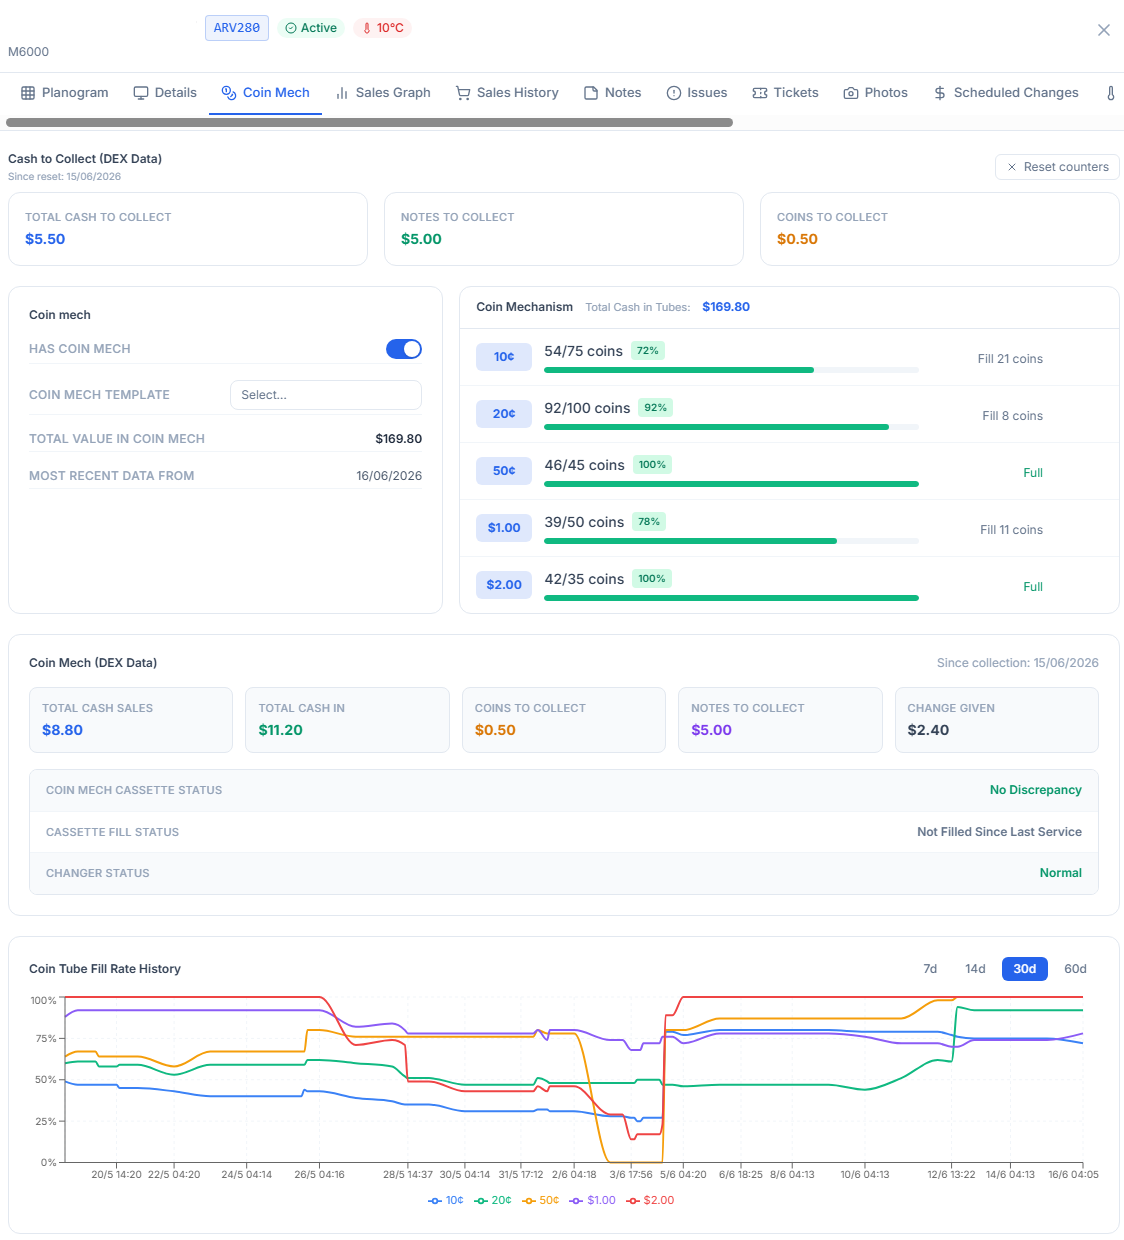Select the 60d history range

[1075, 969]
